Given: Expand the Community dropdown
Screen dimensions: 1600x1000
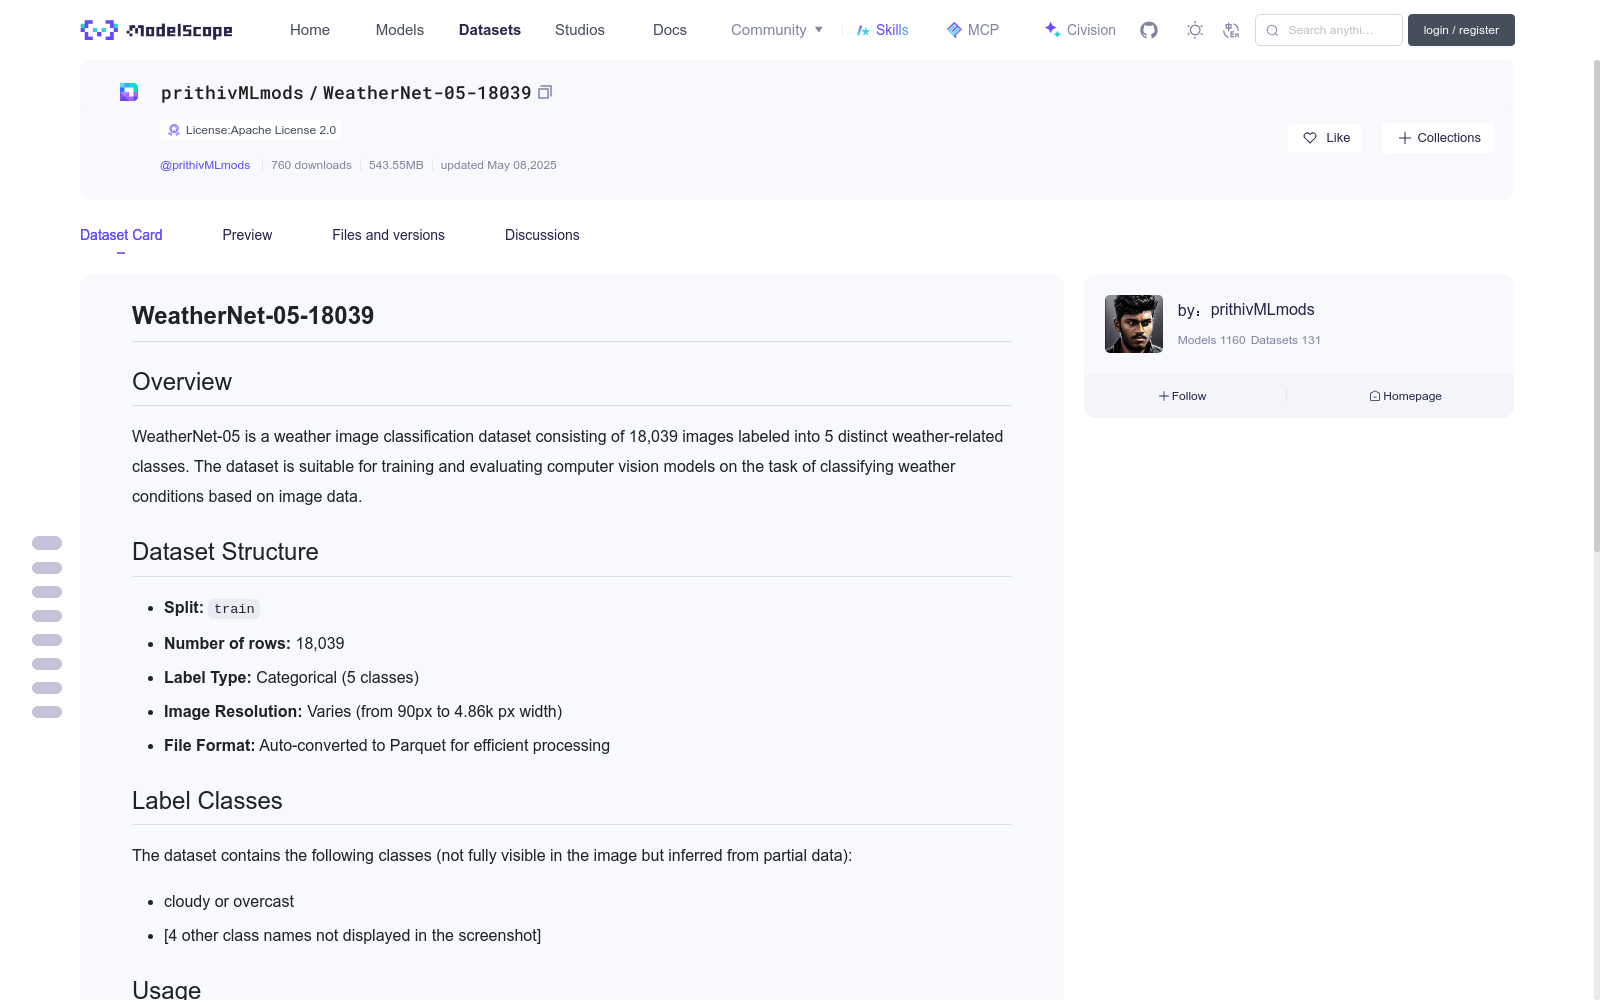Looking at the screenshot, I should (x=777, y=30).
